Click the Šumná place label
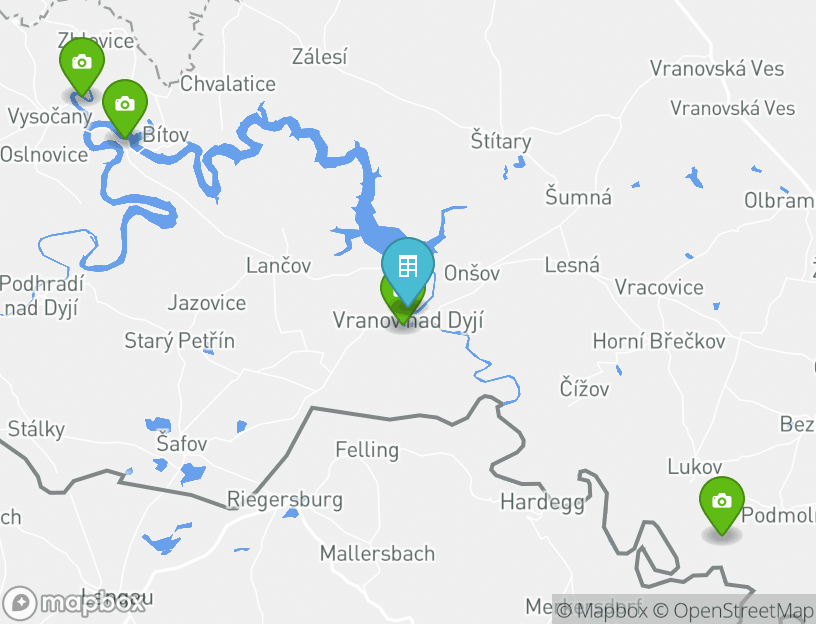816x624 pixels. tap(578, 197)
